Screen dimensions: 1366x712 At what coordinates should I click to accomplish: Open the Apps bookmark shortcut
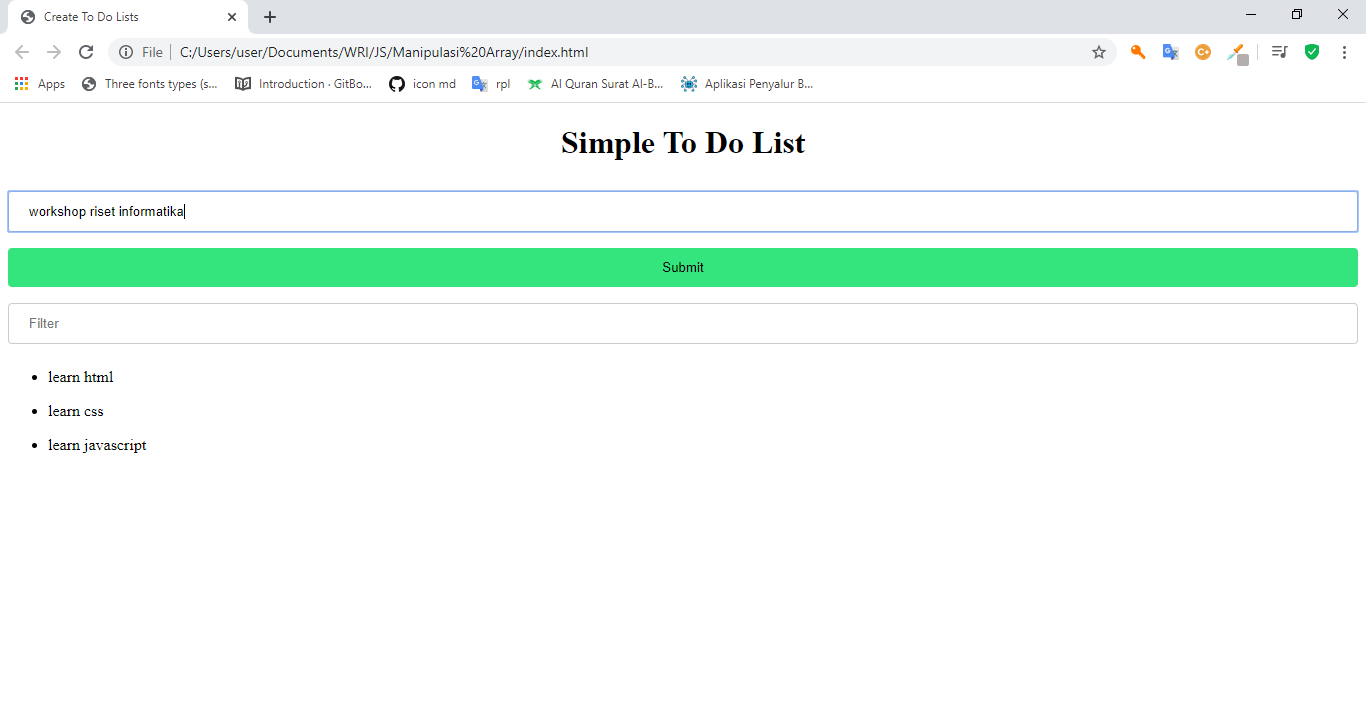40,84
